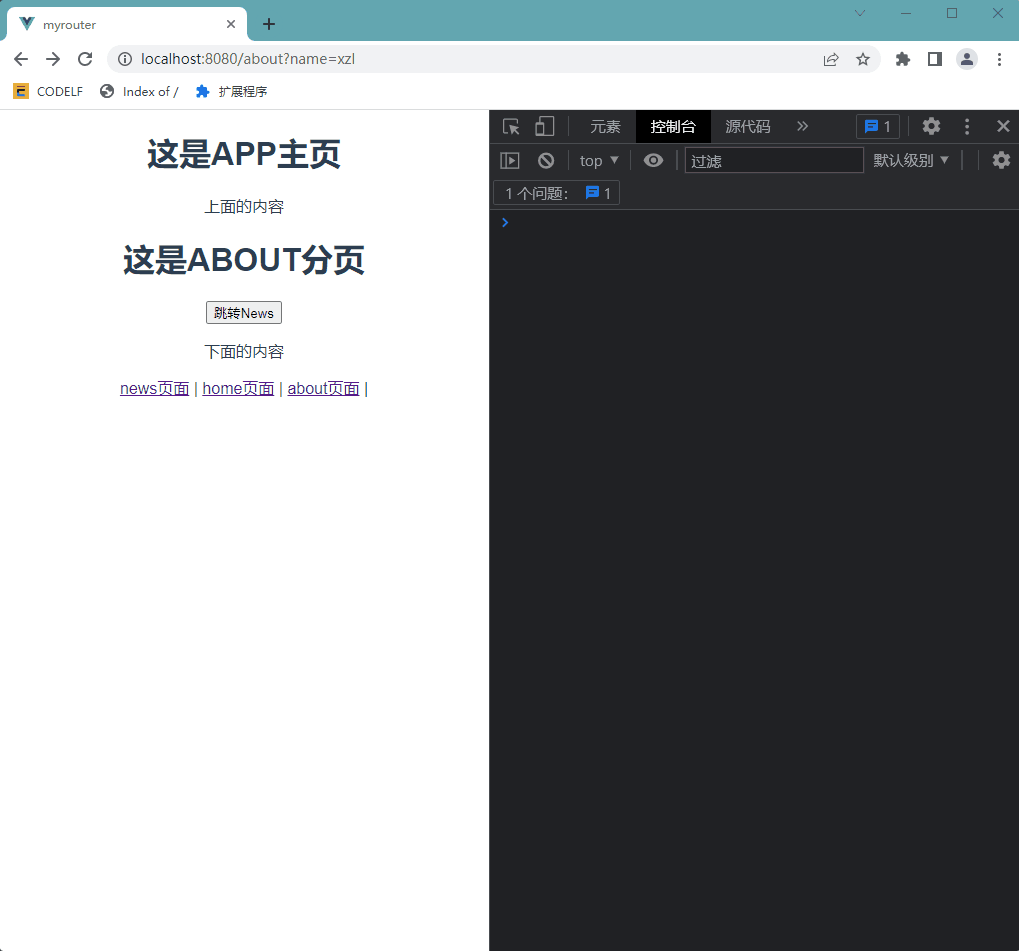Open DevTools settings gear

click(931, 126)
